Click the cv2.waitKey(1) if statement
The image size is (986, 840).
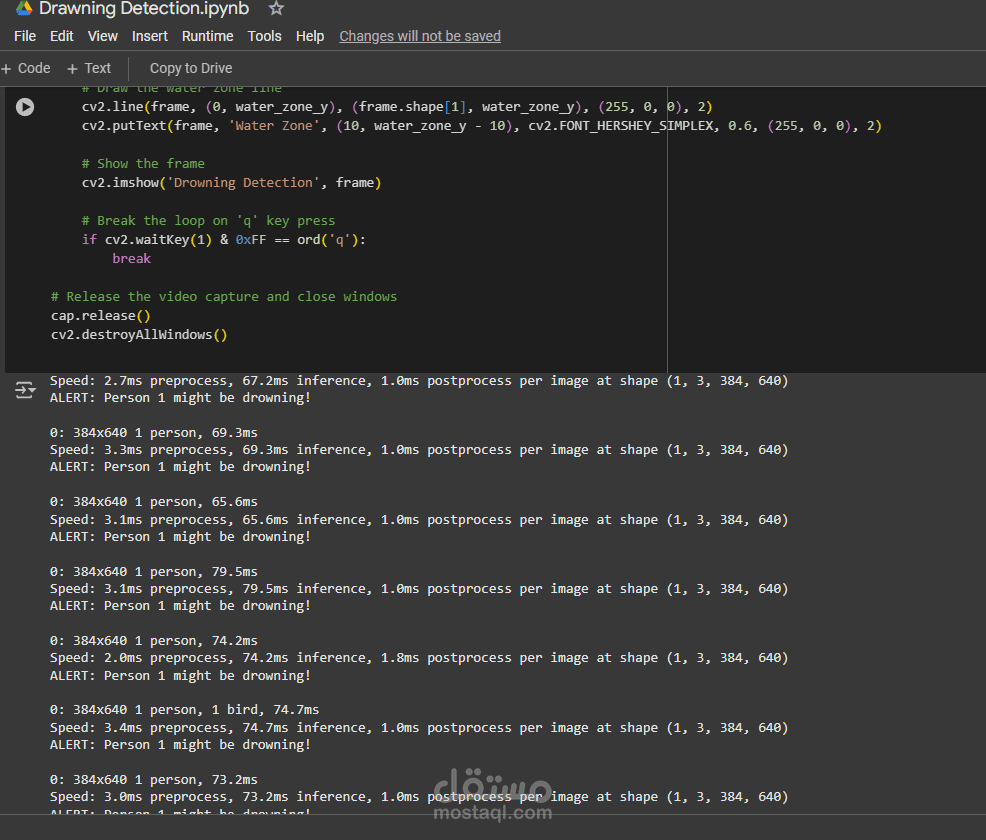(x=224, y=240)
